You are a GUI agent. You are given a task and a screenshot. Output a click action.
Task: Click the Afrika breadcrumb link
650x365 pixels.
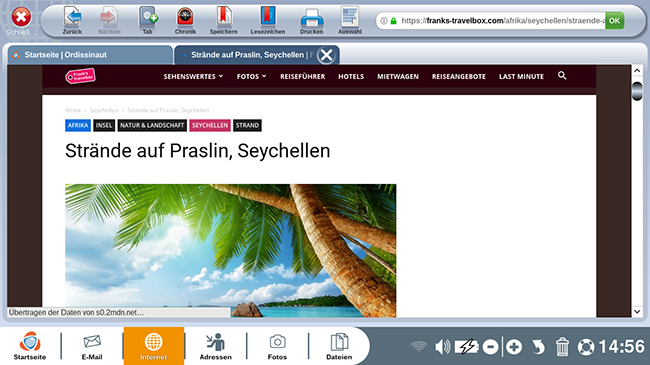(x=73, y=110)
